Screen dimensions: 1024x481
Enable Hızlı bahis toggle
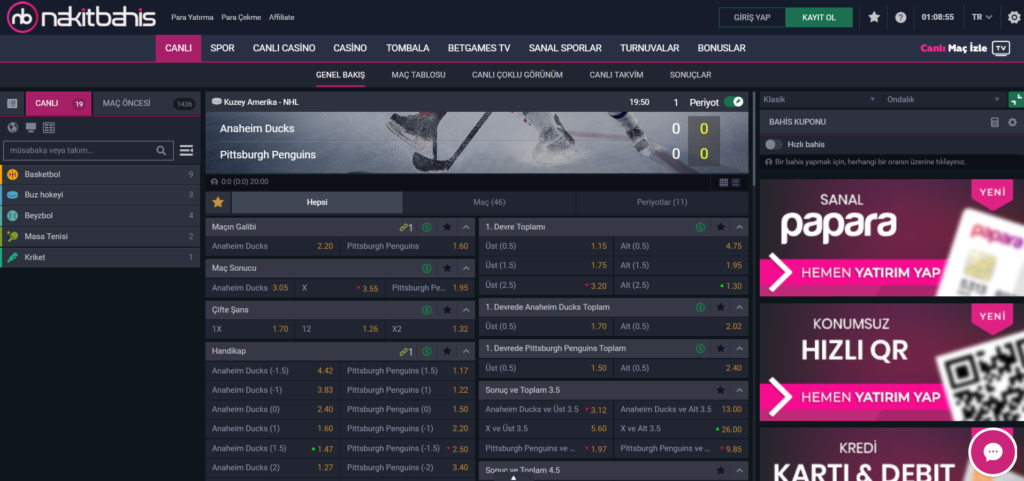[774, 144]
